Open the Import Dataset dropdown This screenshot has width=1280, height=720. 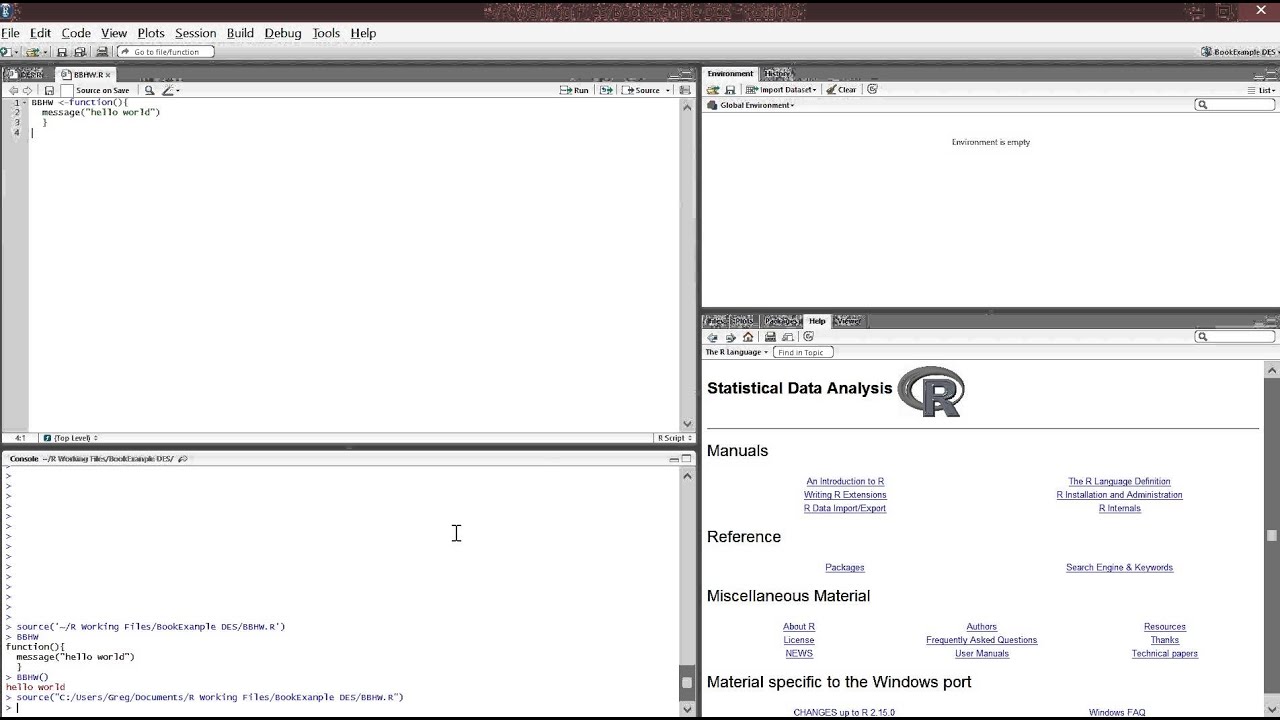(x=781, y=90)
